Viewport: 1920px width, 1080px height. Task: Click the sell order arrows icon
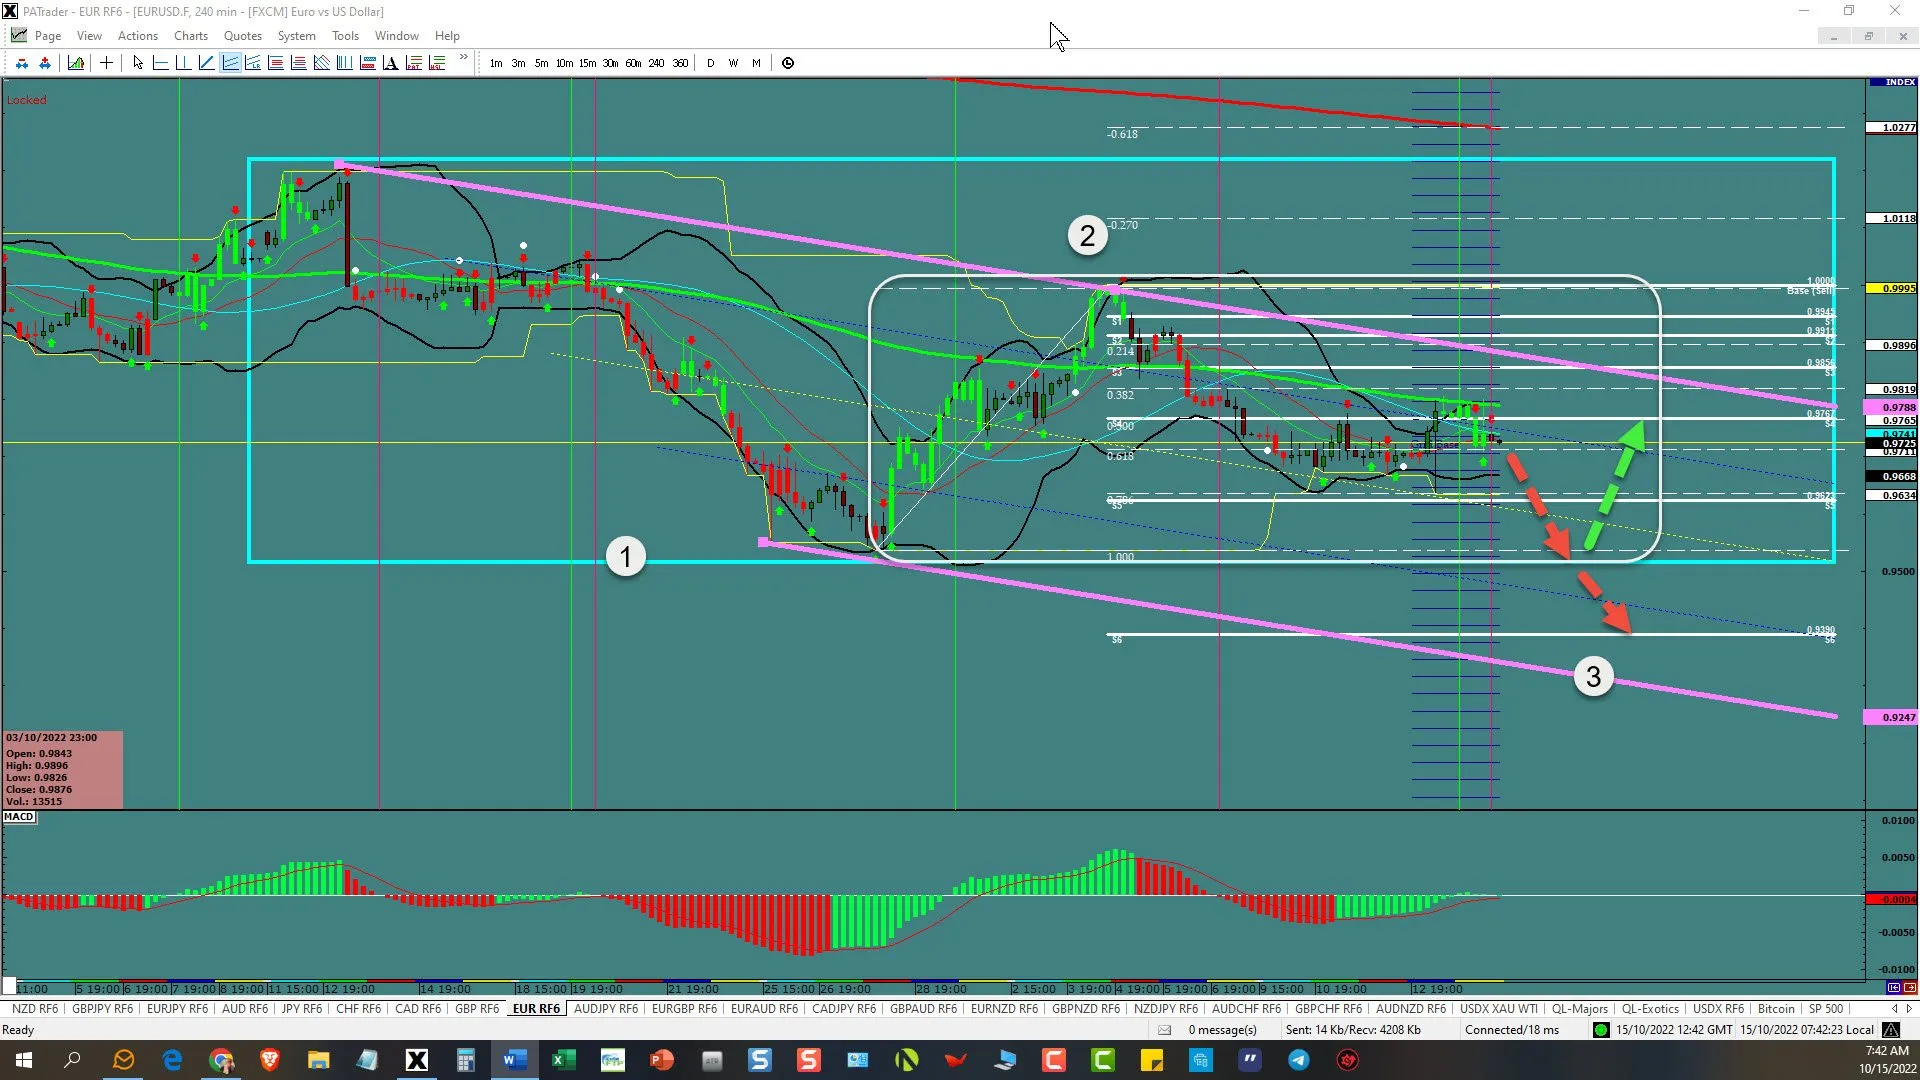[21, 63]
